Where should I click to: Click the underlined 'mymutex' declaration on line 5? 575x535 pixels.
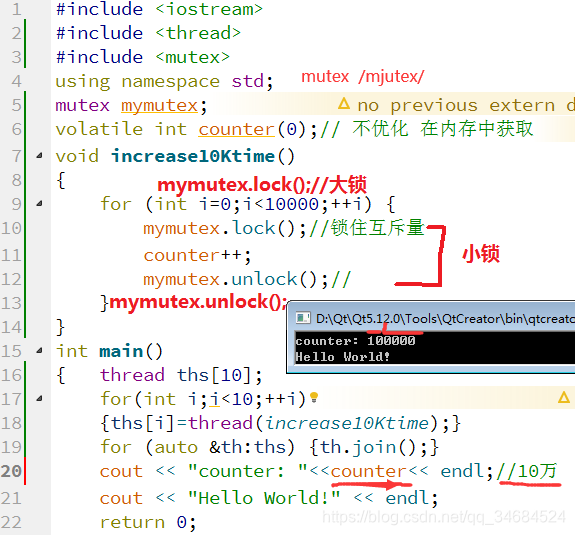[x=160, y=106]
